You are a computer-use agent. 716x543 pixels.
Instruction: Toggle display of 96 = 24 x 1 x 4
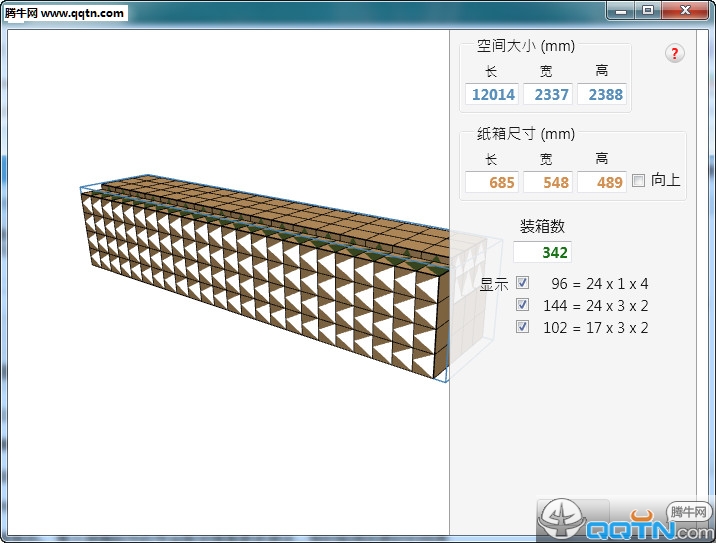click(522, 283)
